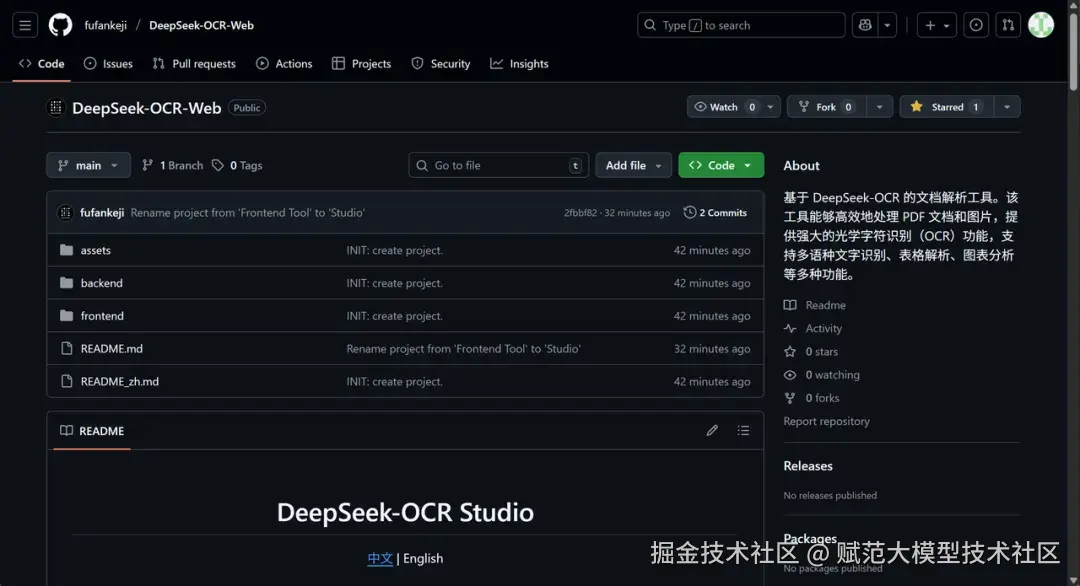
Task: Focus the Type / to search field
Action: click(741, 25)
